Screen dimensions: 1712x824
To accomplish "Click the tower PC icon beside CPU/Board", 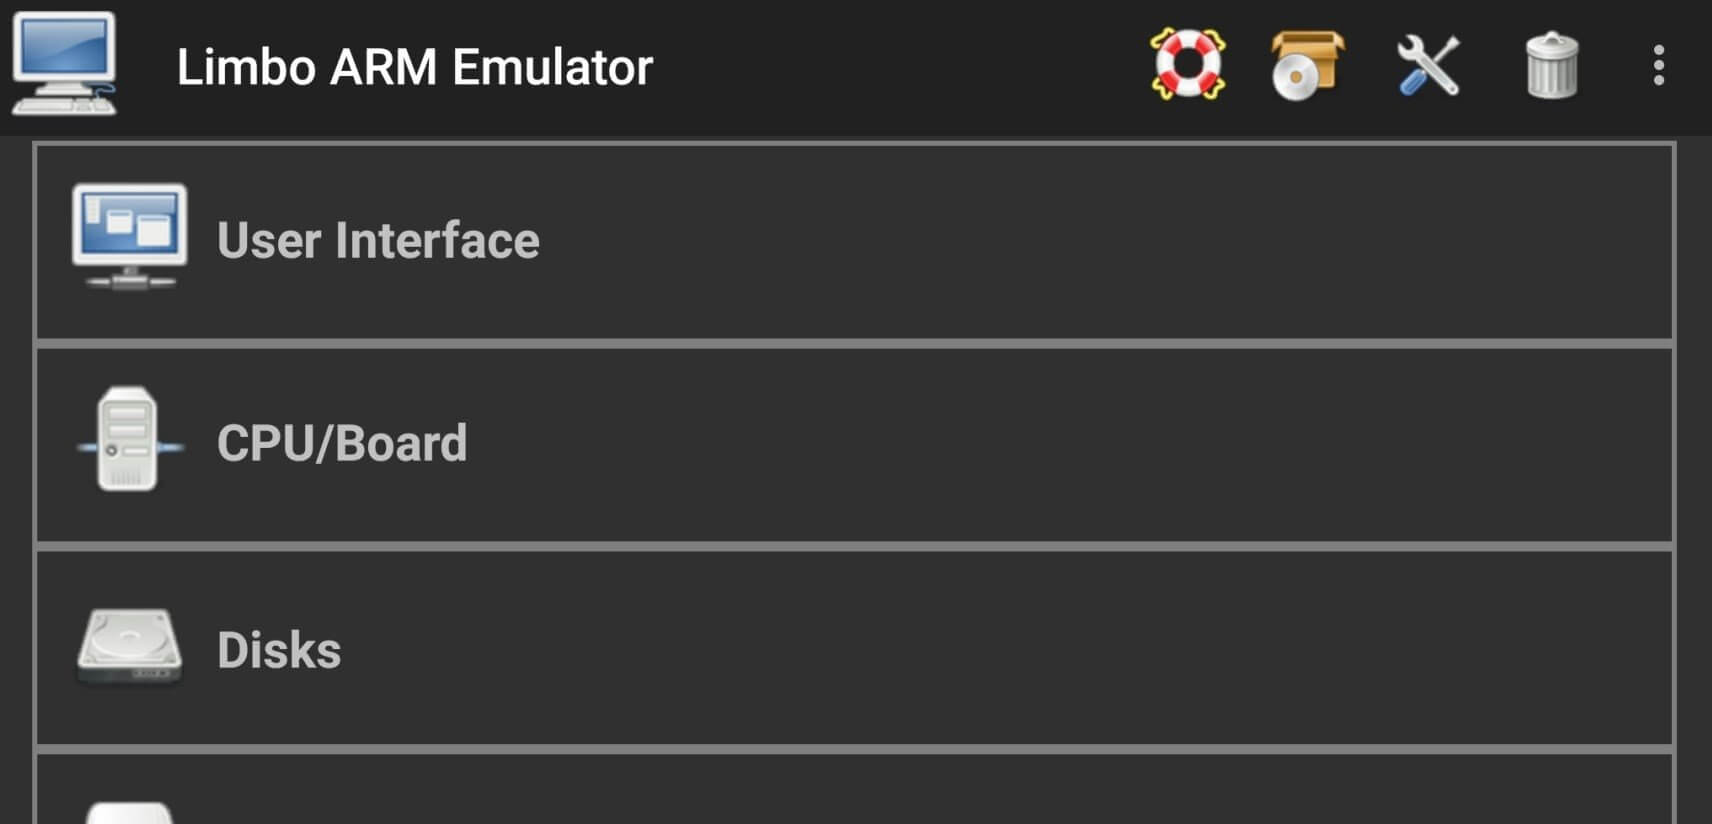I will pyautogui.click(x=128, y=440).
